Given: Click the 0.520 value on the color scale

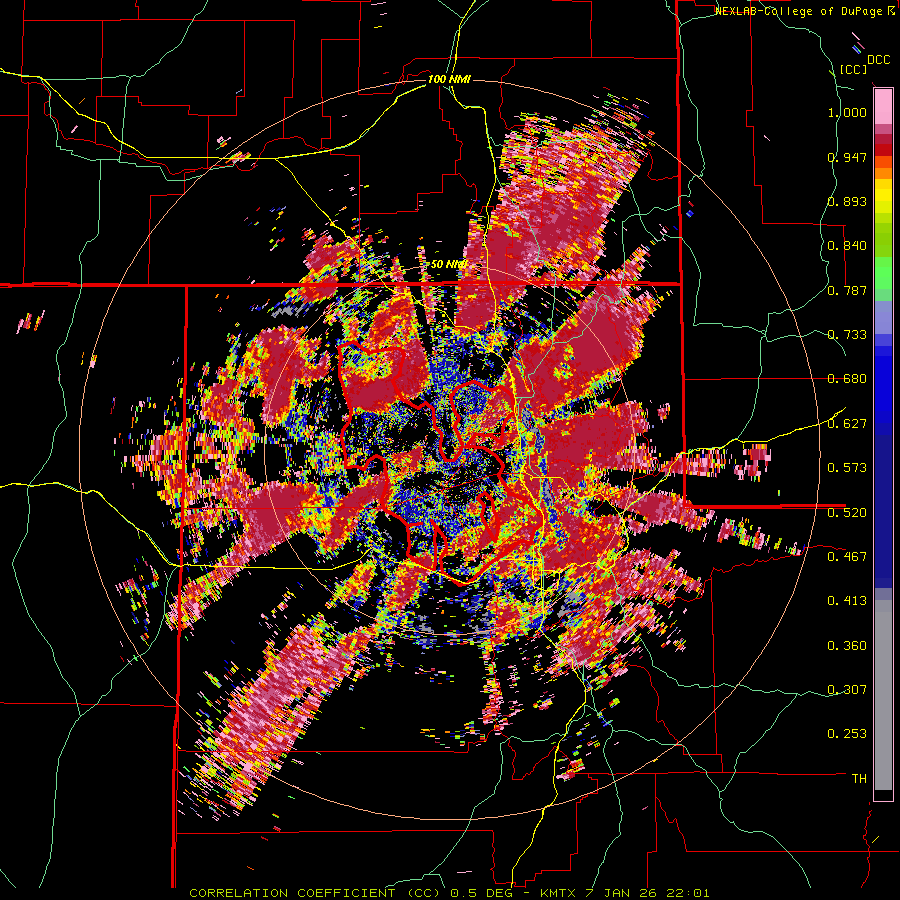Looking at the screenshot, I should pos(847,512).
